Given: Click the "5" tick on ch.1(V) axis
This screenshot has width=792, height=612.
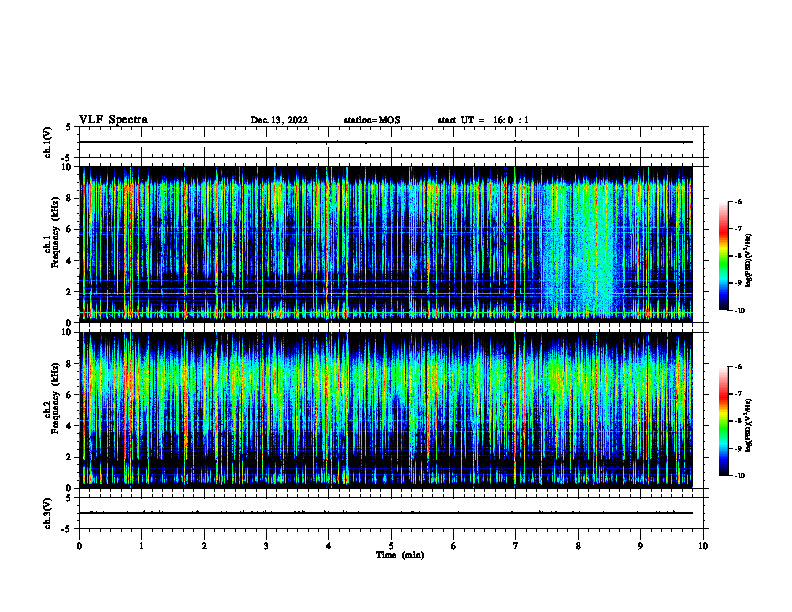Looking at the screenshot, I should pos(69,127).
